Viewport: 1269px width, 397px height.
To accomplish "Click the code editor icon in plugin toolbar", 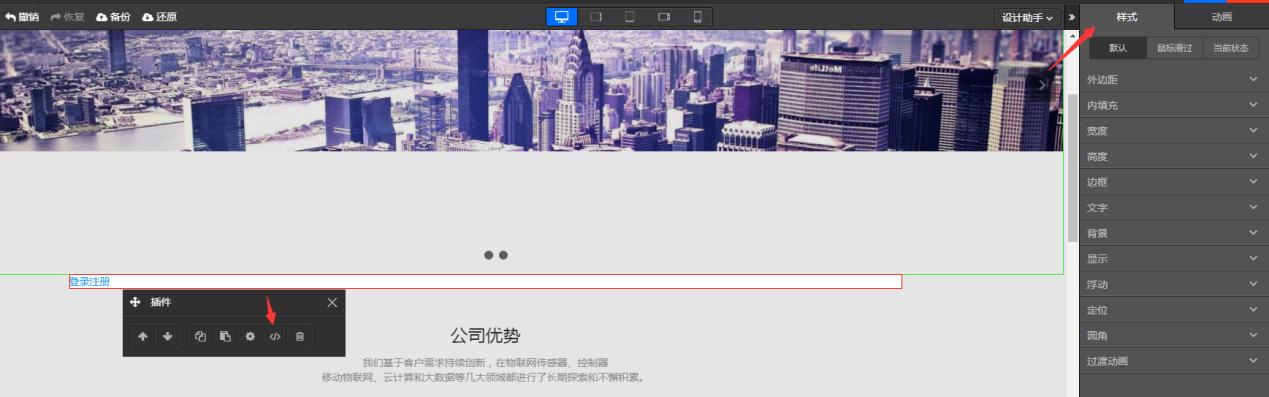I will click(275, 337).
